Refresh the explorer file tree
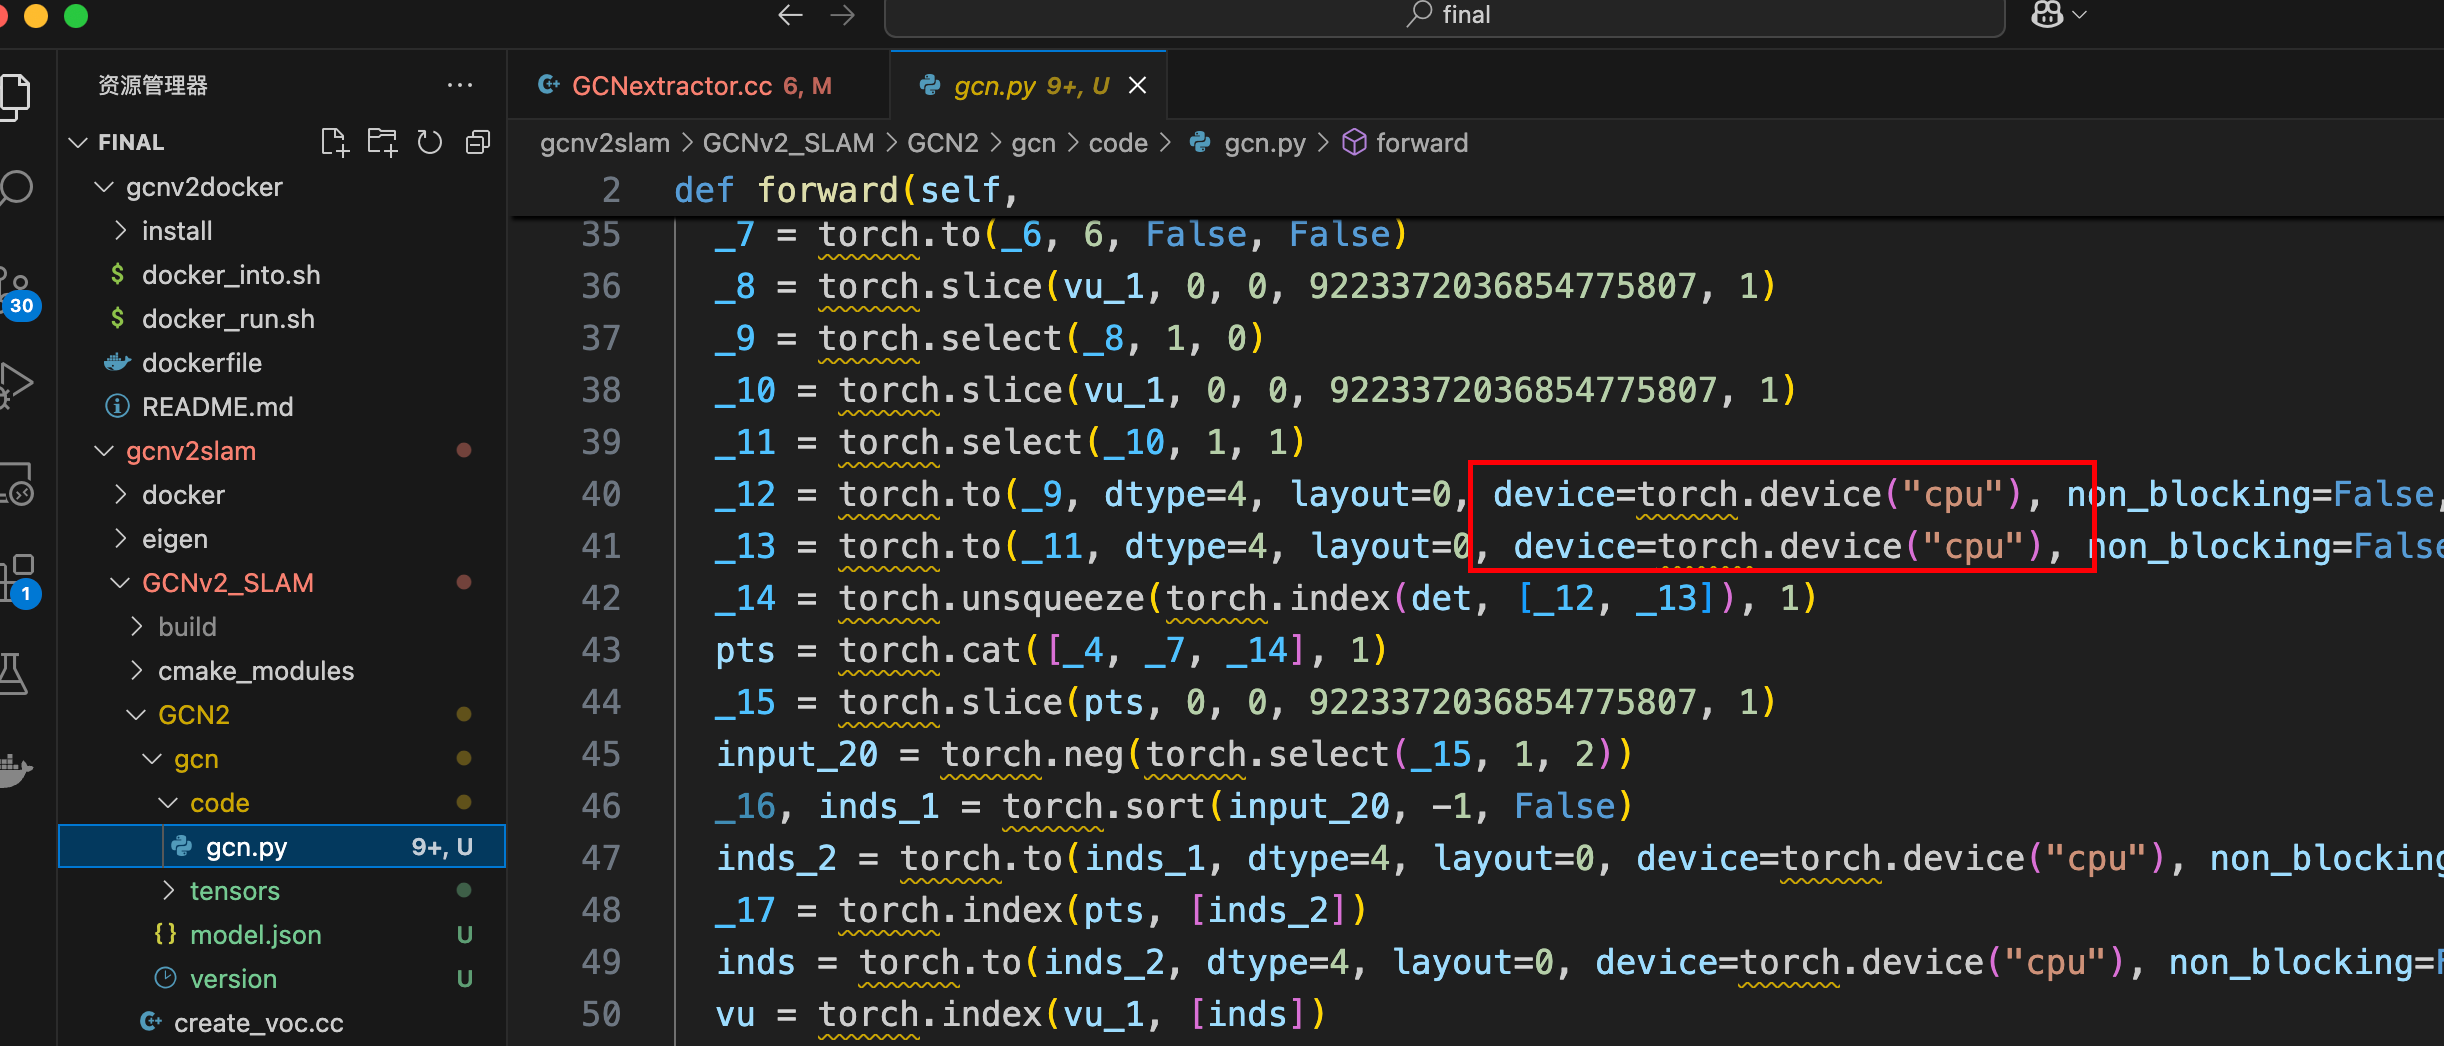The image size is (2444, 1046). point(430,143)
